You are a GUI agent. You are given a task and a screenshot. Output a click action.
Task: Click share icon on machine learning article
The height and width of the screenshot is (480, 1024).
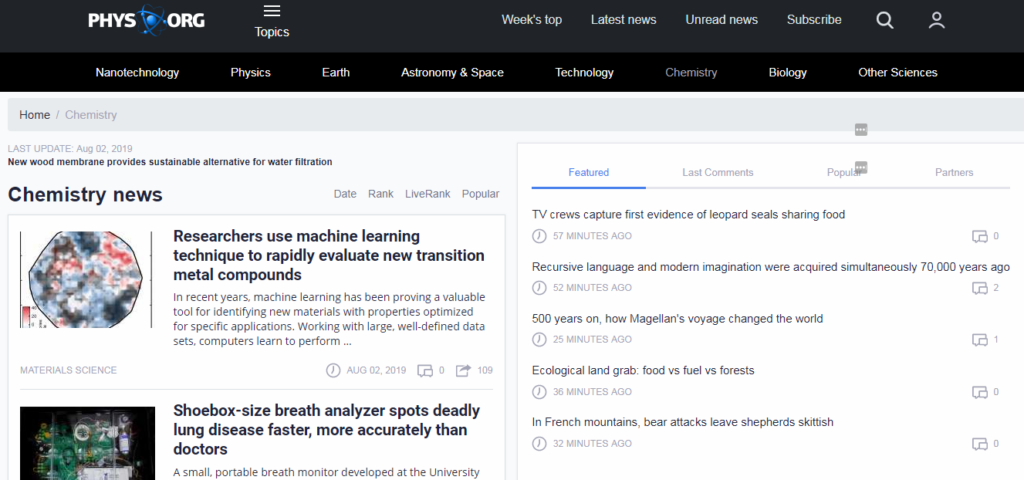click(463, 371)
